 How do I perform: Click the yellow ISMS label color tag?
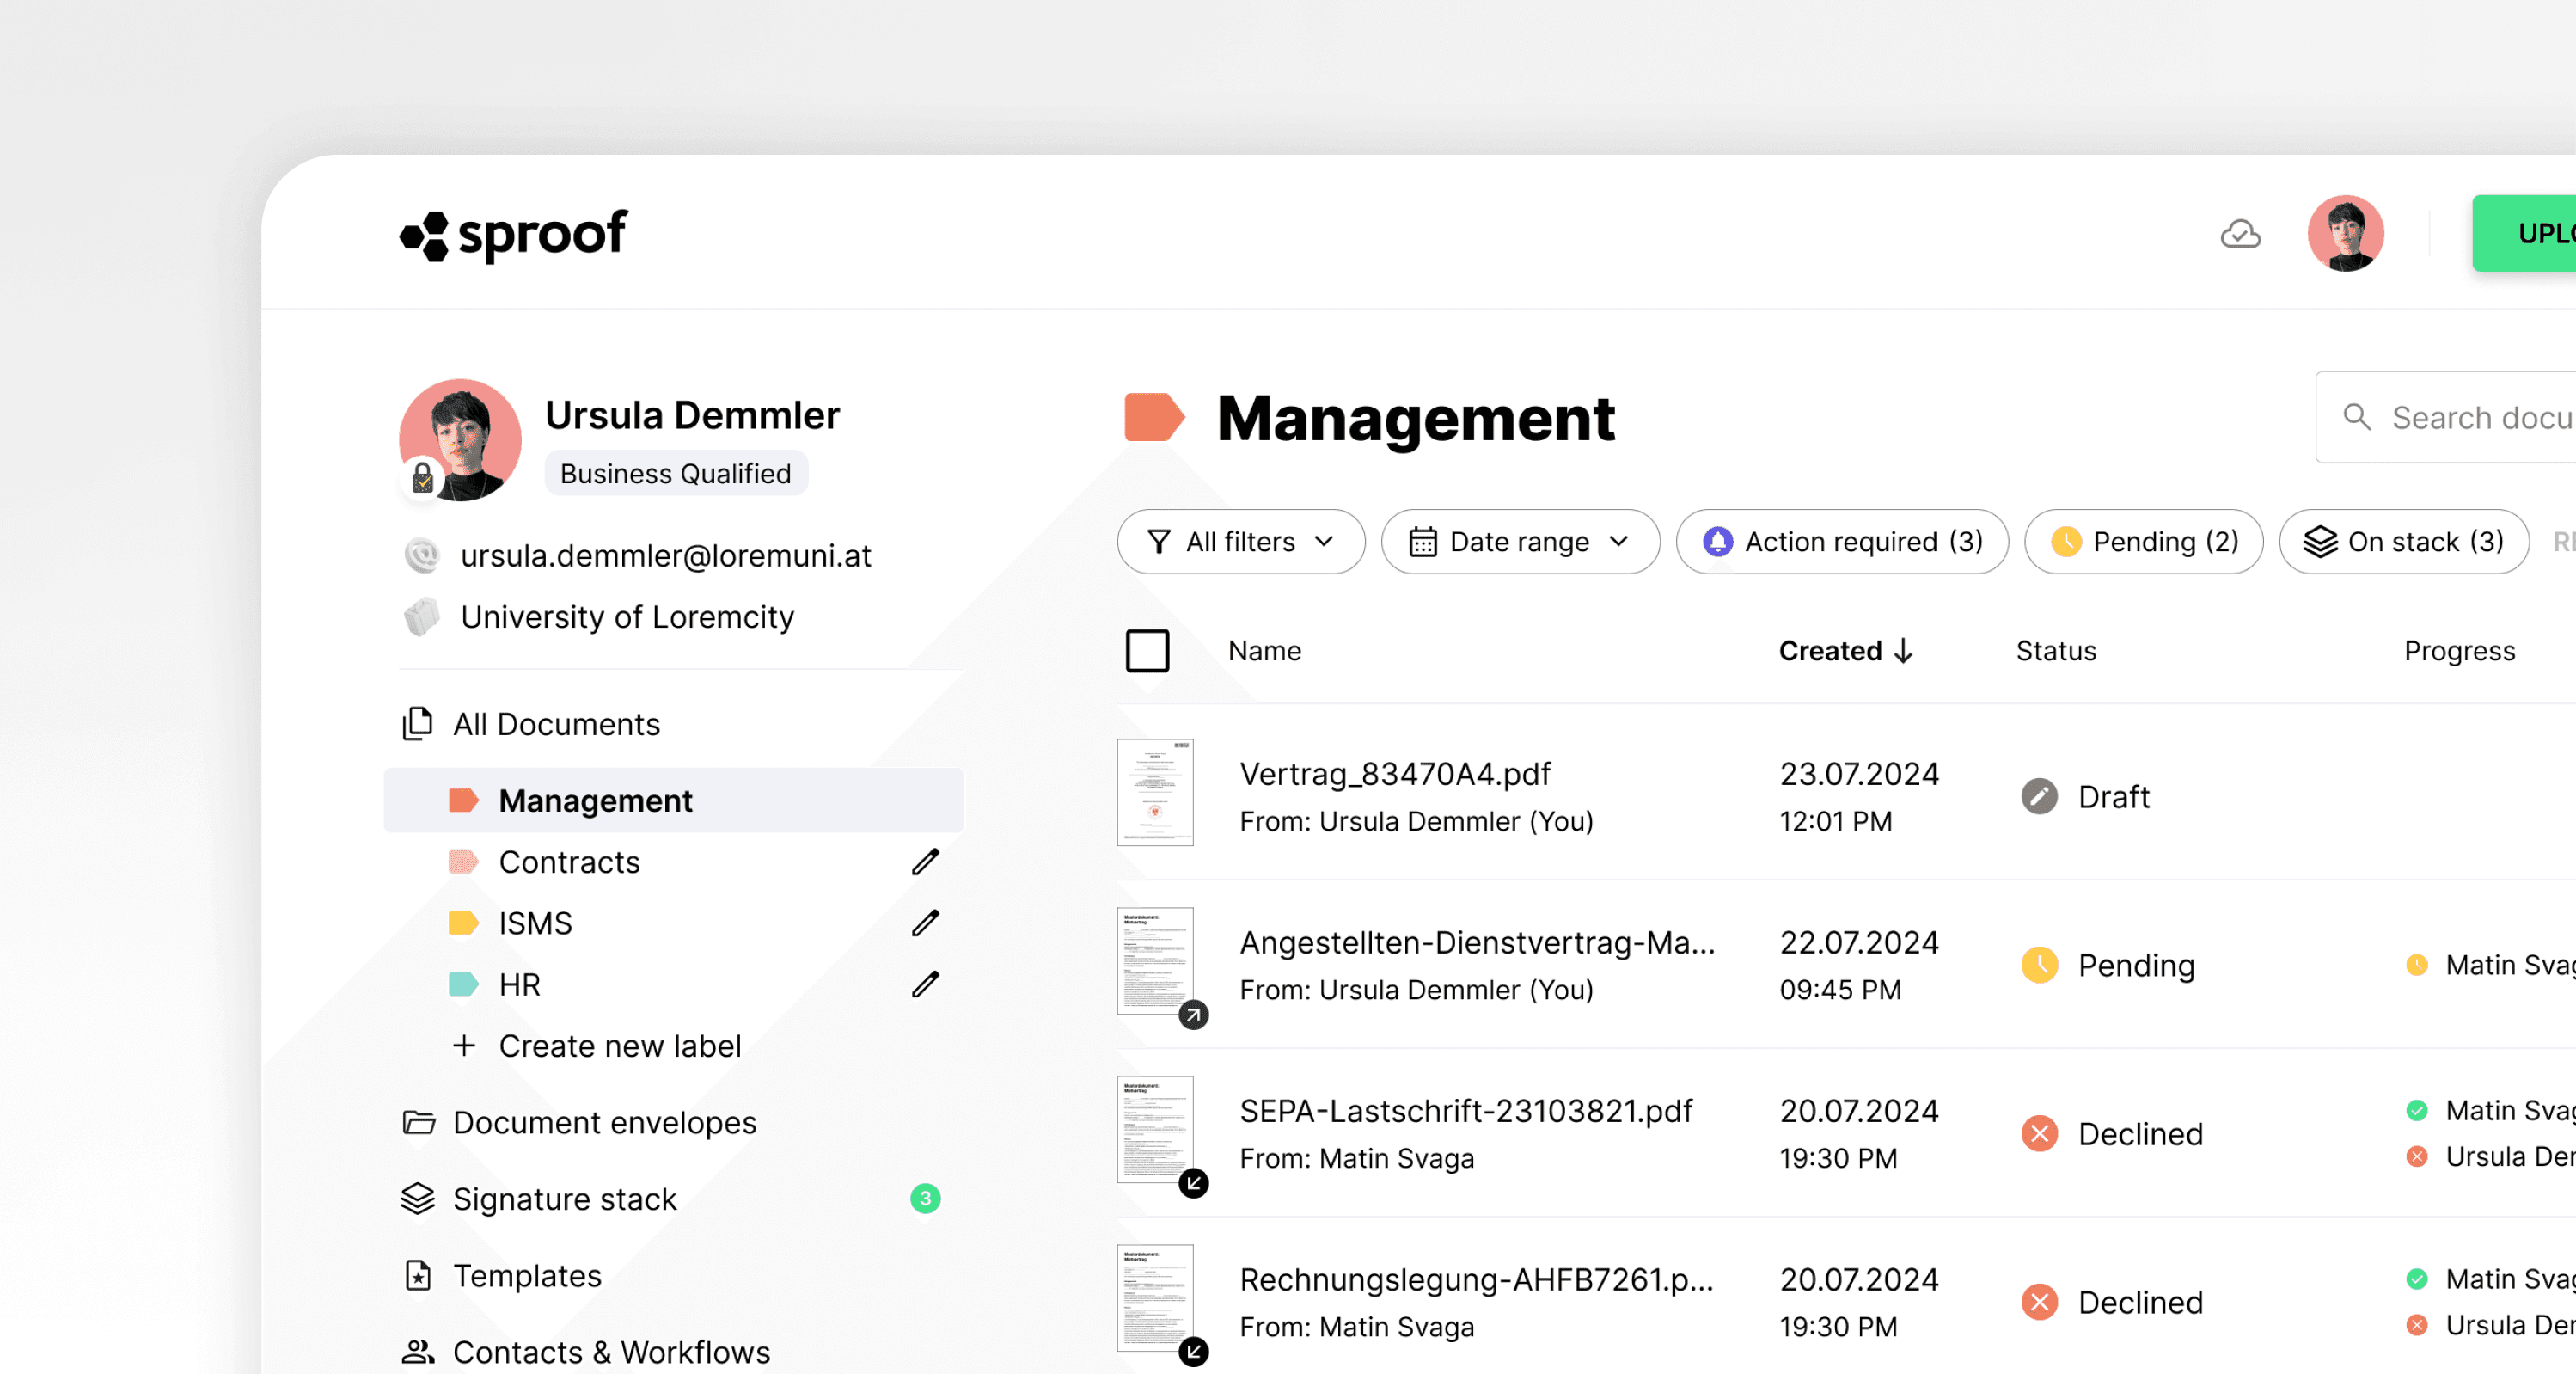point(463,923)
